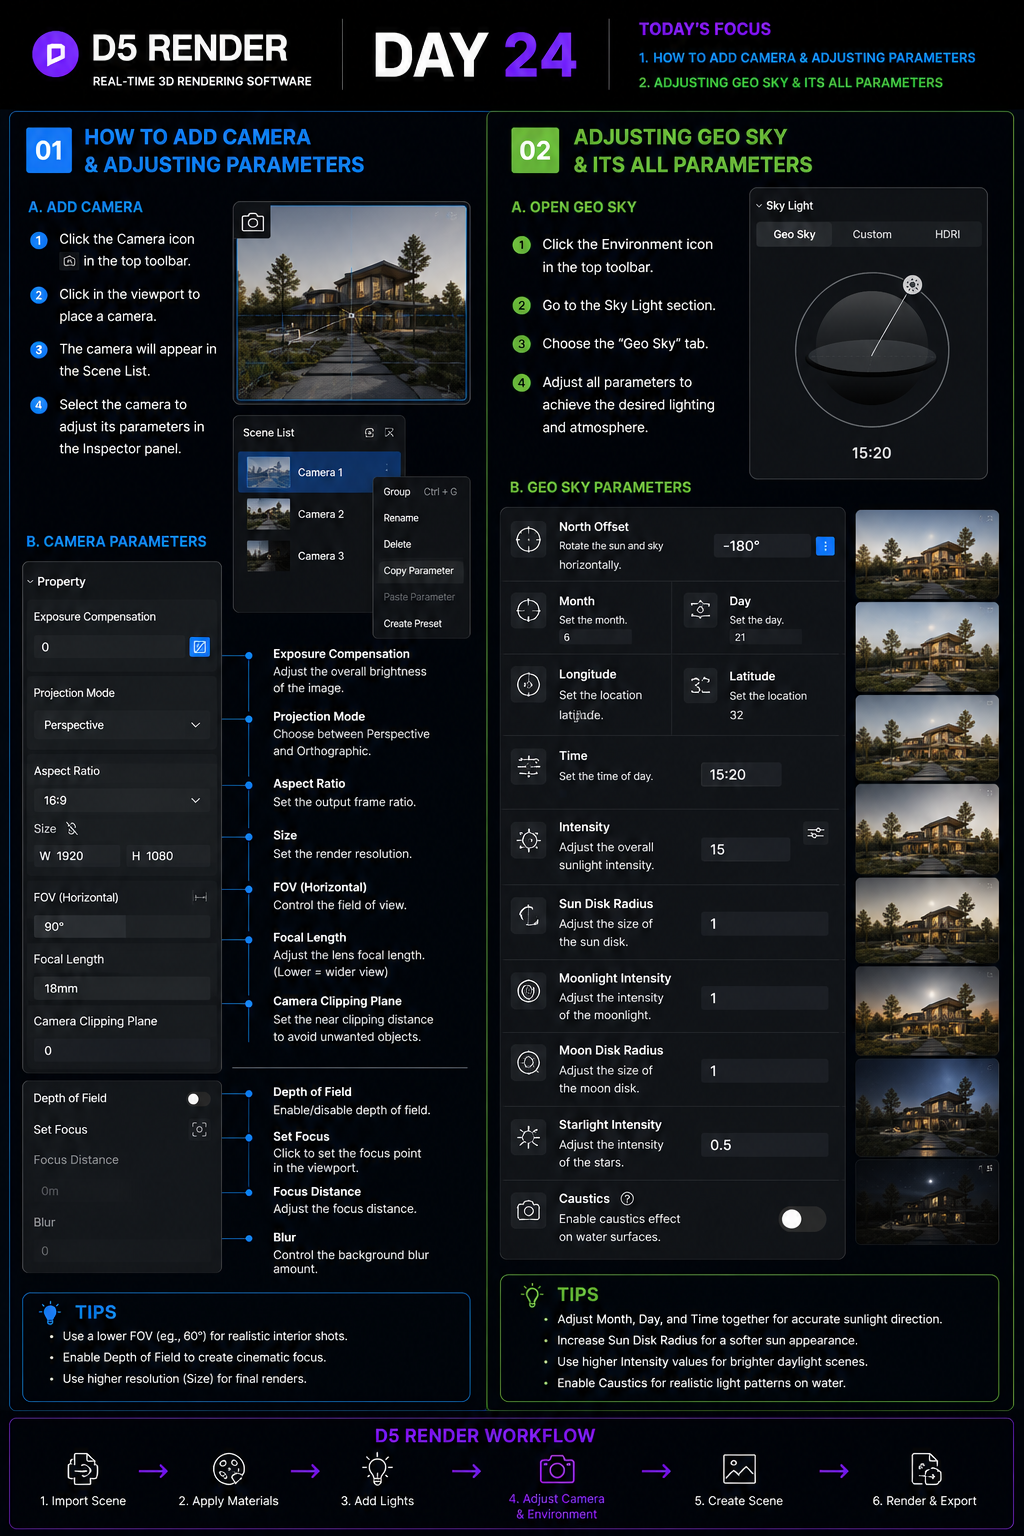Viewport: 1024px width, 1536px height.
Task: Collapse the Property section
Action: [30, 581]
